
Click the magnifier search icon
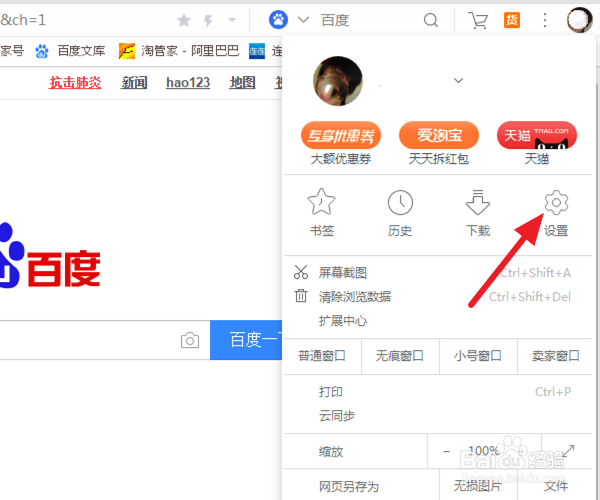431,20
